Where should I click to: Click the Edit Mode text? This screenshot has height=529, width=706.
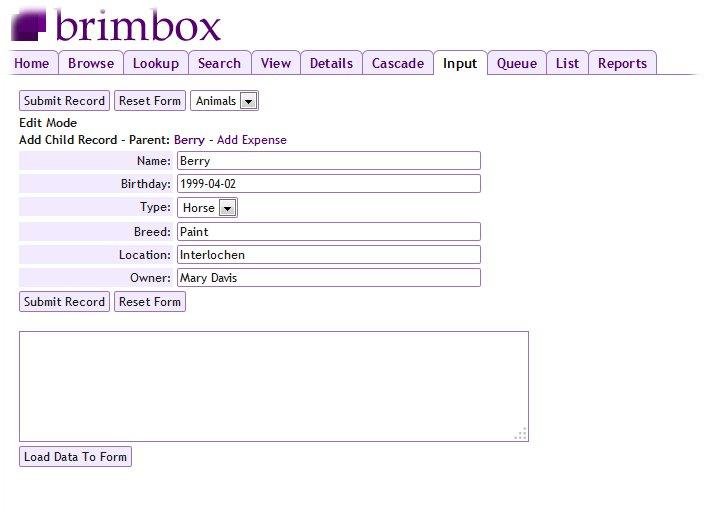pyautogui.click(x=48, y=123)
